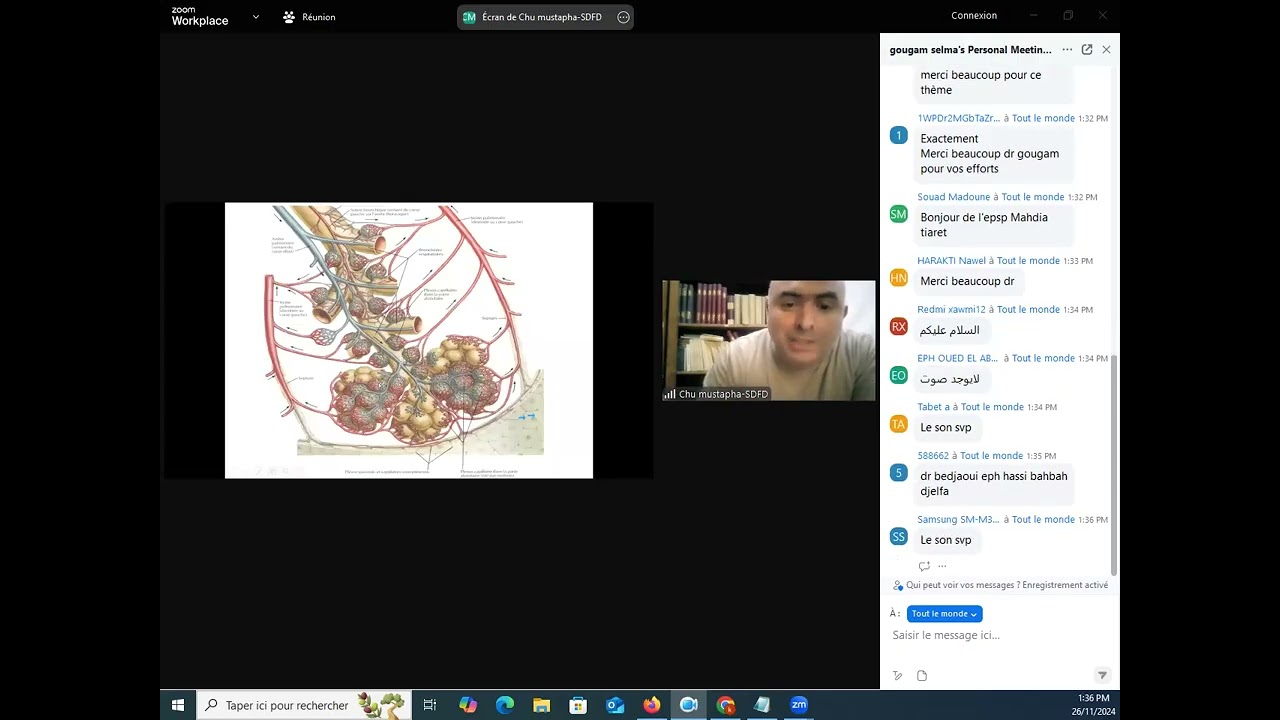Open File Explorer from taskbar

pyautogui.click(x=541, y=705)
